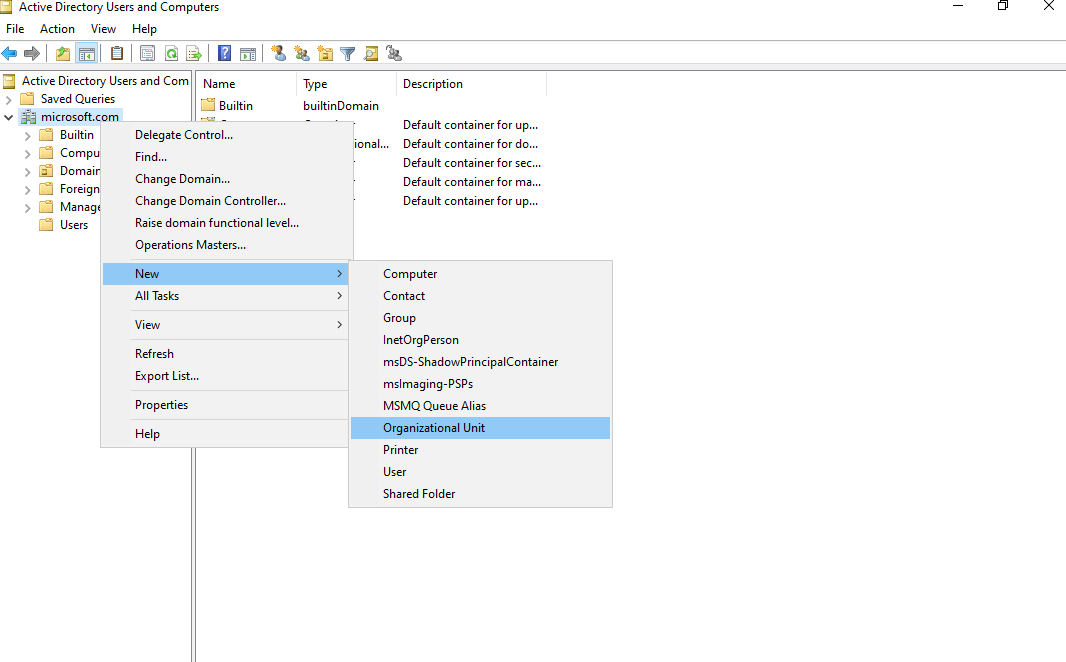Viewport: 1066px width, 662px height.
Task: Sort by the Name column header
Action: [247, 84]
